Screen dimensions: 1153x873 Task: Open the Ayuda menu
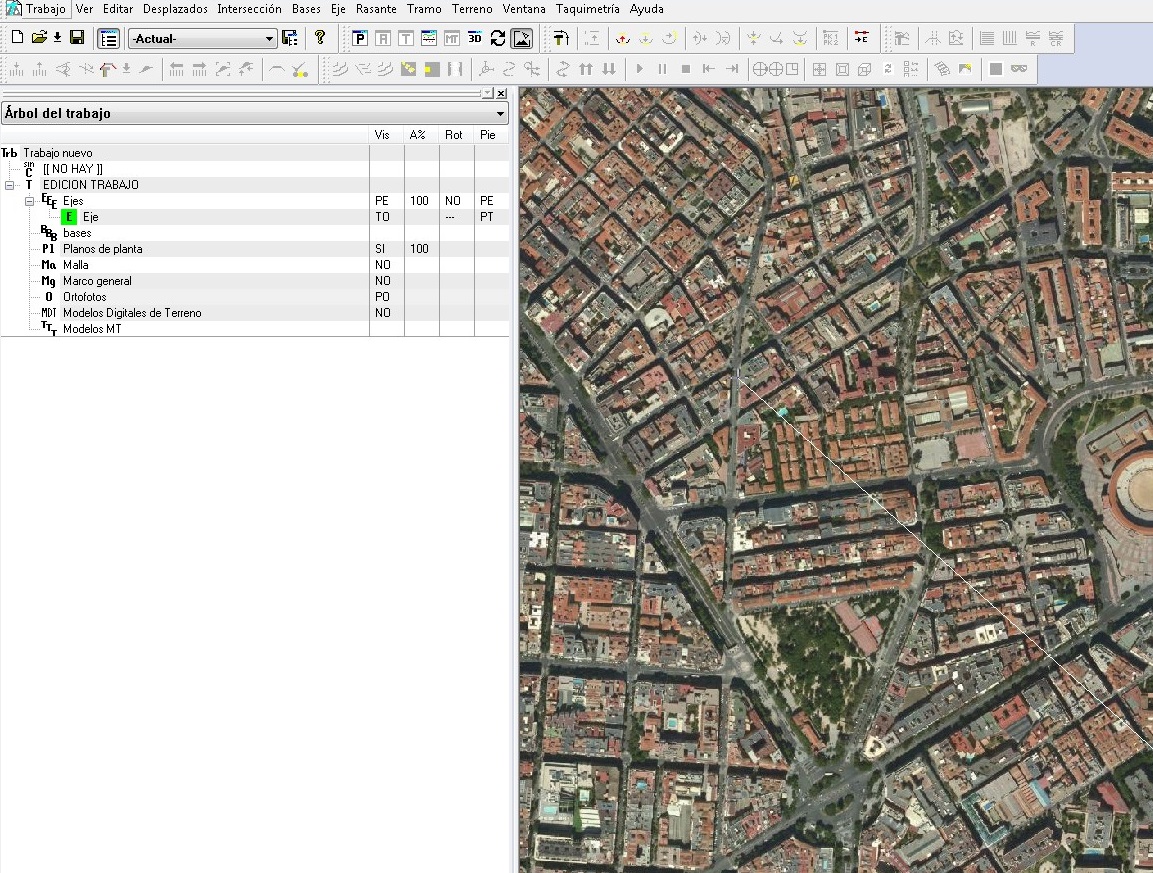[646, 9]
